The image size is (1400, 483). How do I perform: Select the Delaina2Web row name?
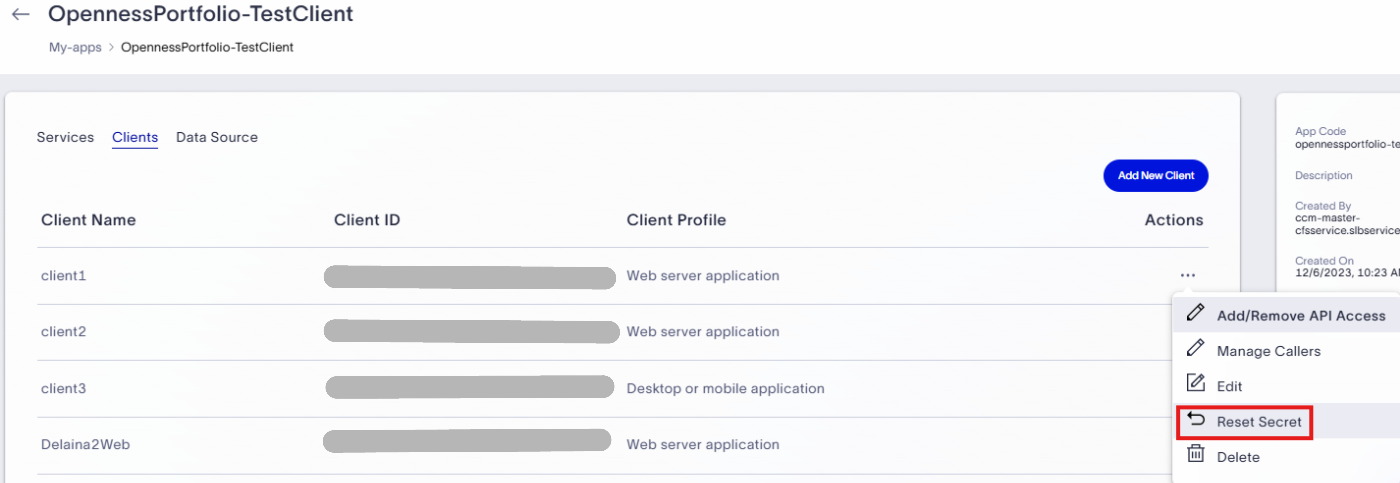(85, 444)
